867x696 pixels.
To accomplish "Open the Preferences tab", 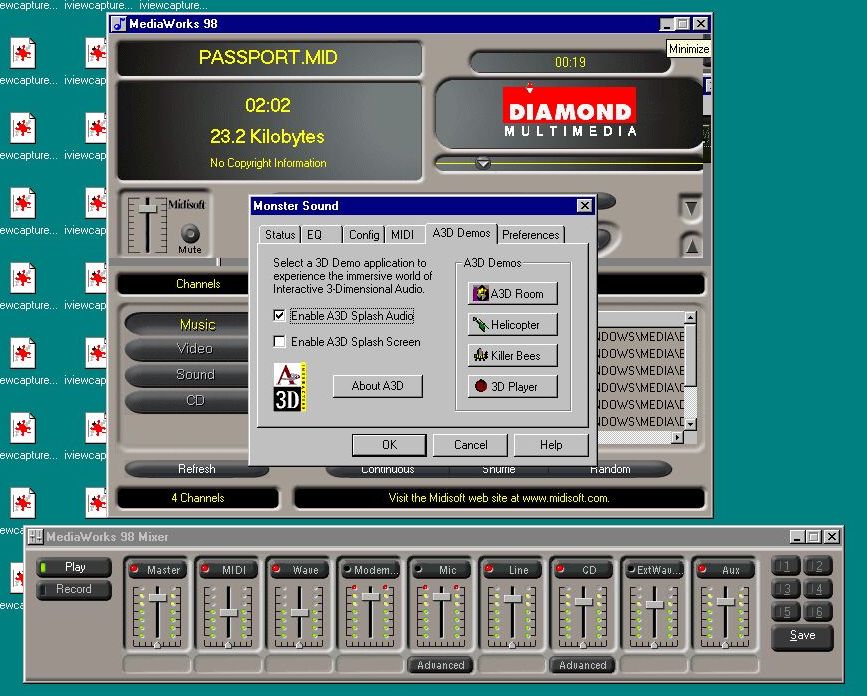I will (x=531, y=235).
